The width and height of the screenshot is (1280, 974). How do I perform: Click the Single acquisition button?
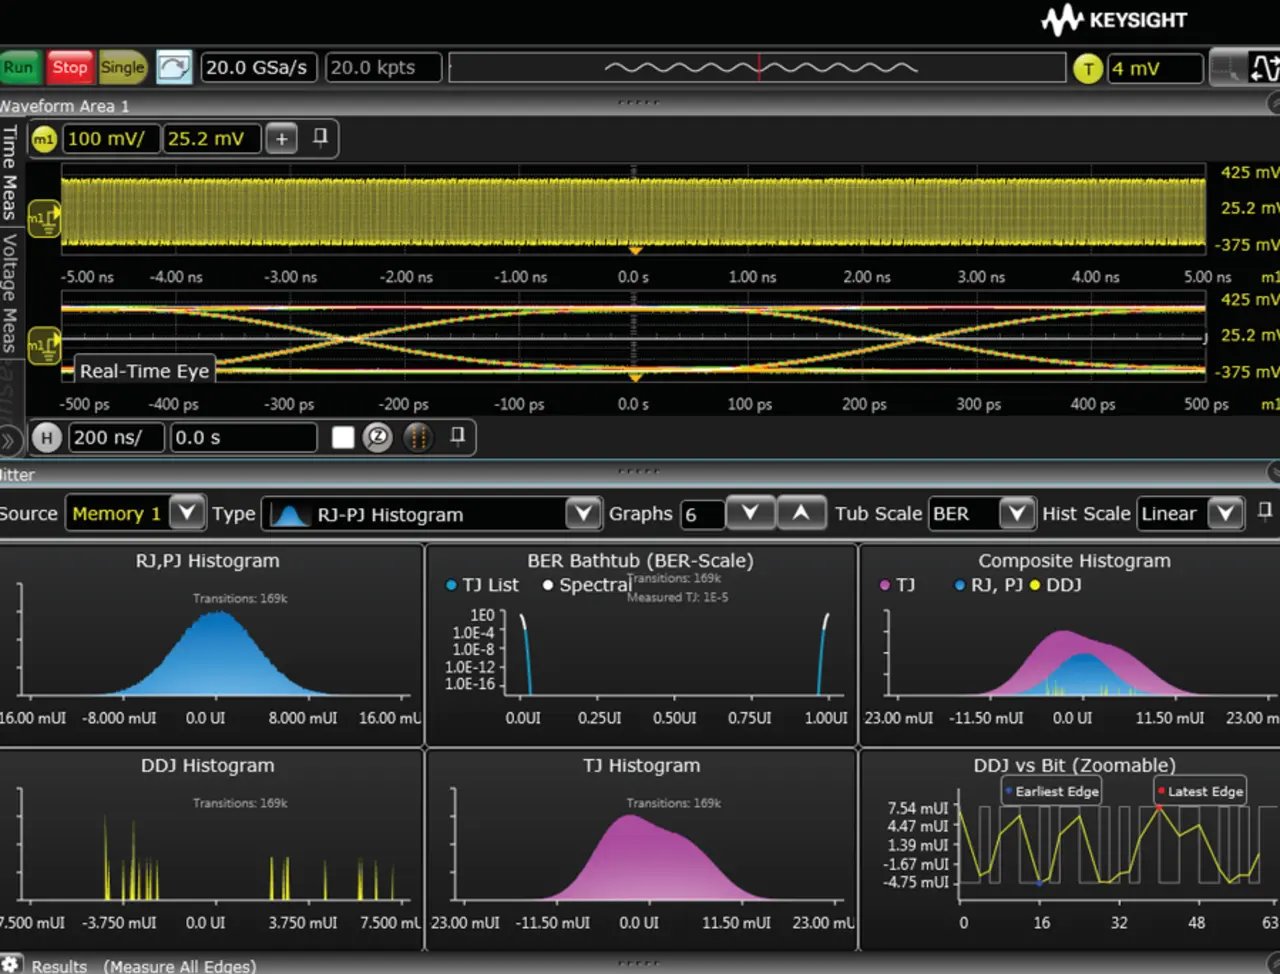tap(122, 68)
